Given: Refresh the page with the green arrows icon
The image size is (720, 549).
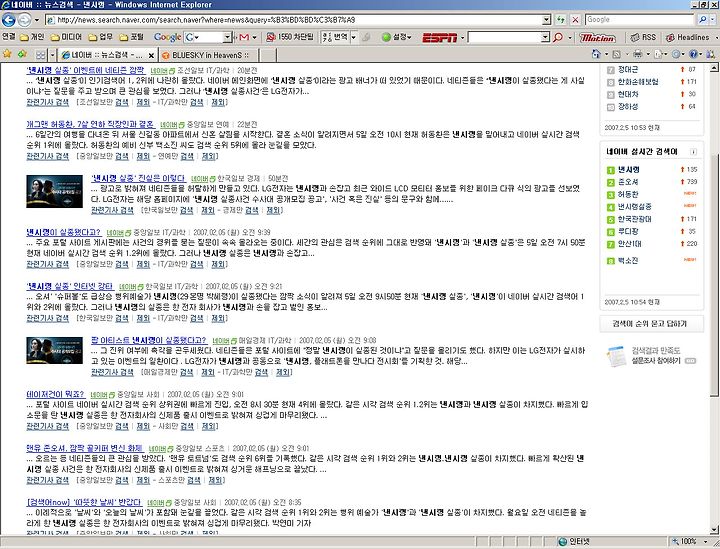Looking at the screenshot, I should coord(561,20).
